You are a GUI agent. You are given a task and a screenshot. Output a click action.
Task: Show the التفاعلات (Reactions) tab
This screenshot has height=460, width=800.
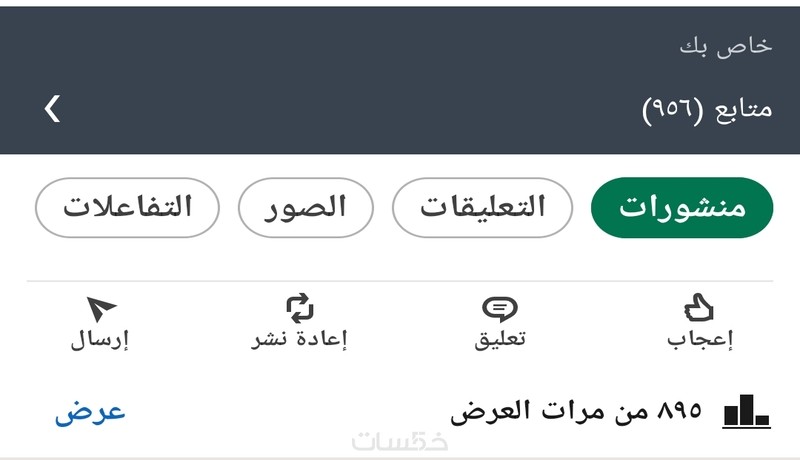click(x=127, y=207)
